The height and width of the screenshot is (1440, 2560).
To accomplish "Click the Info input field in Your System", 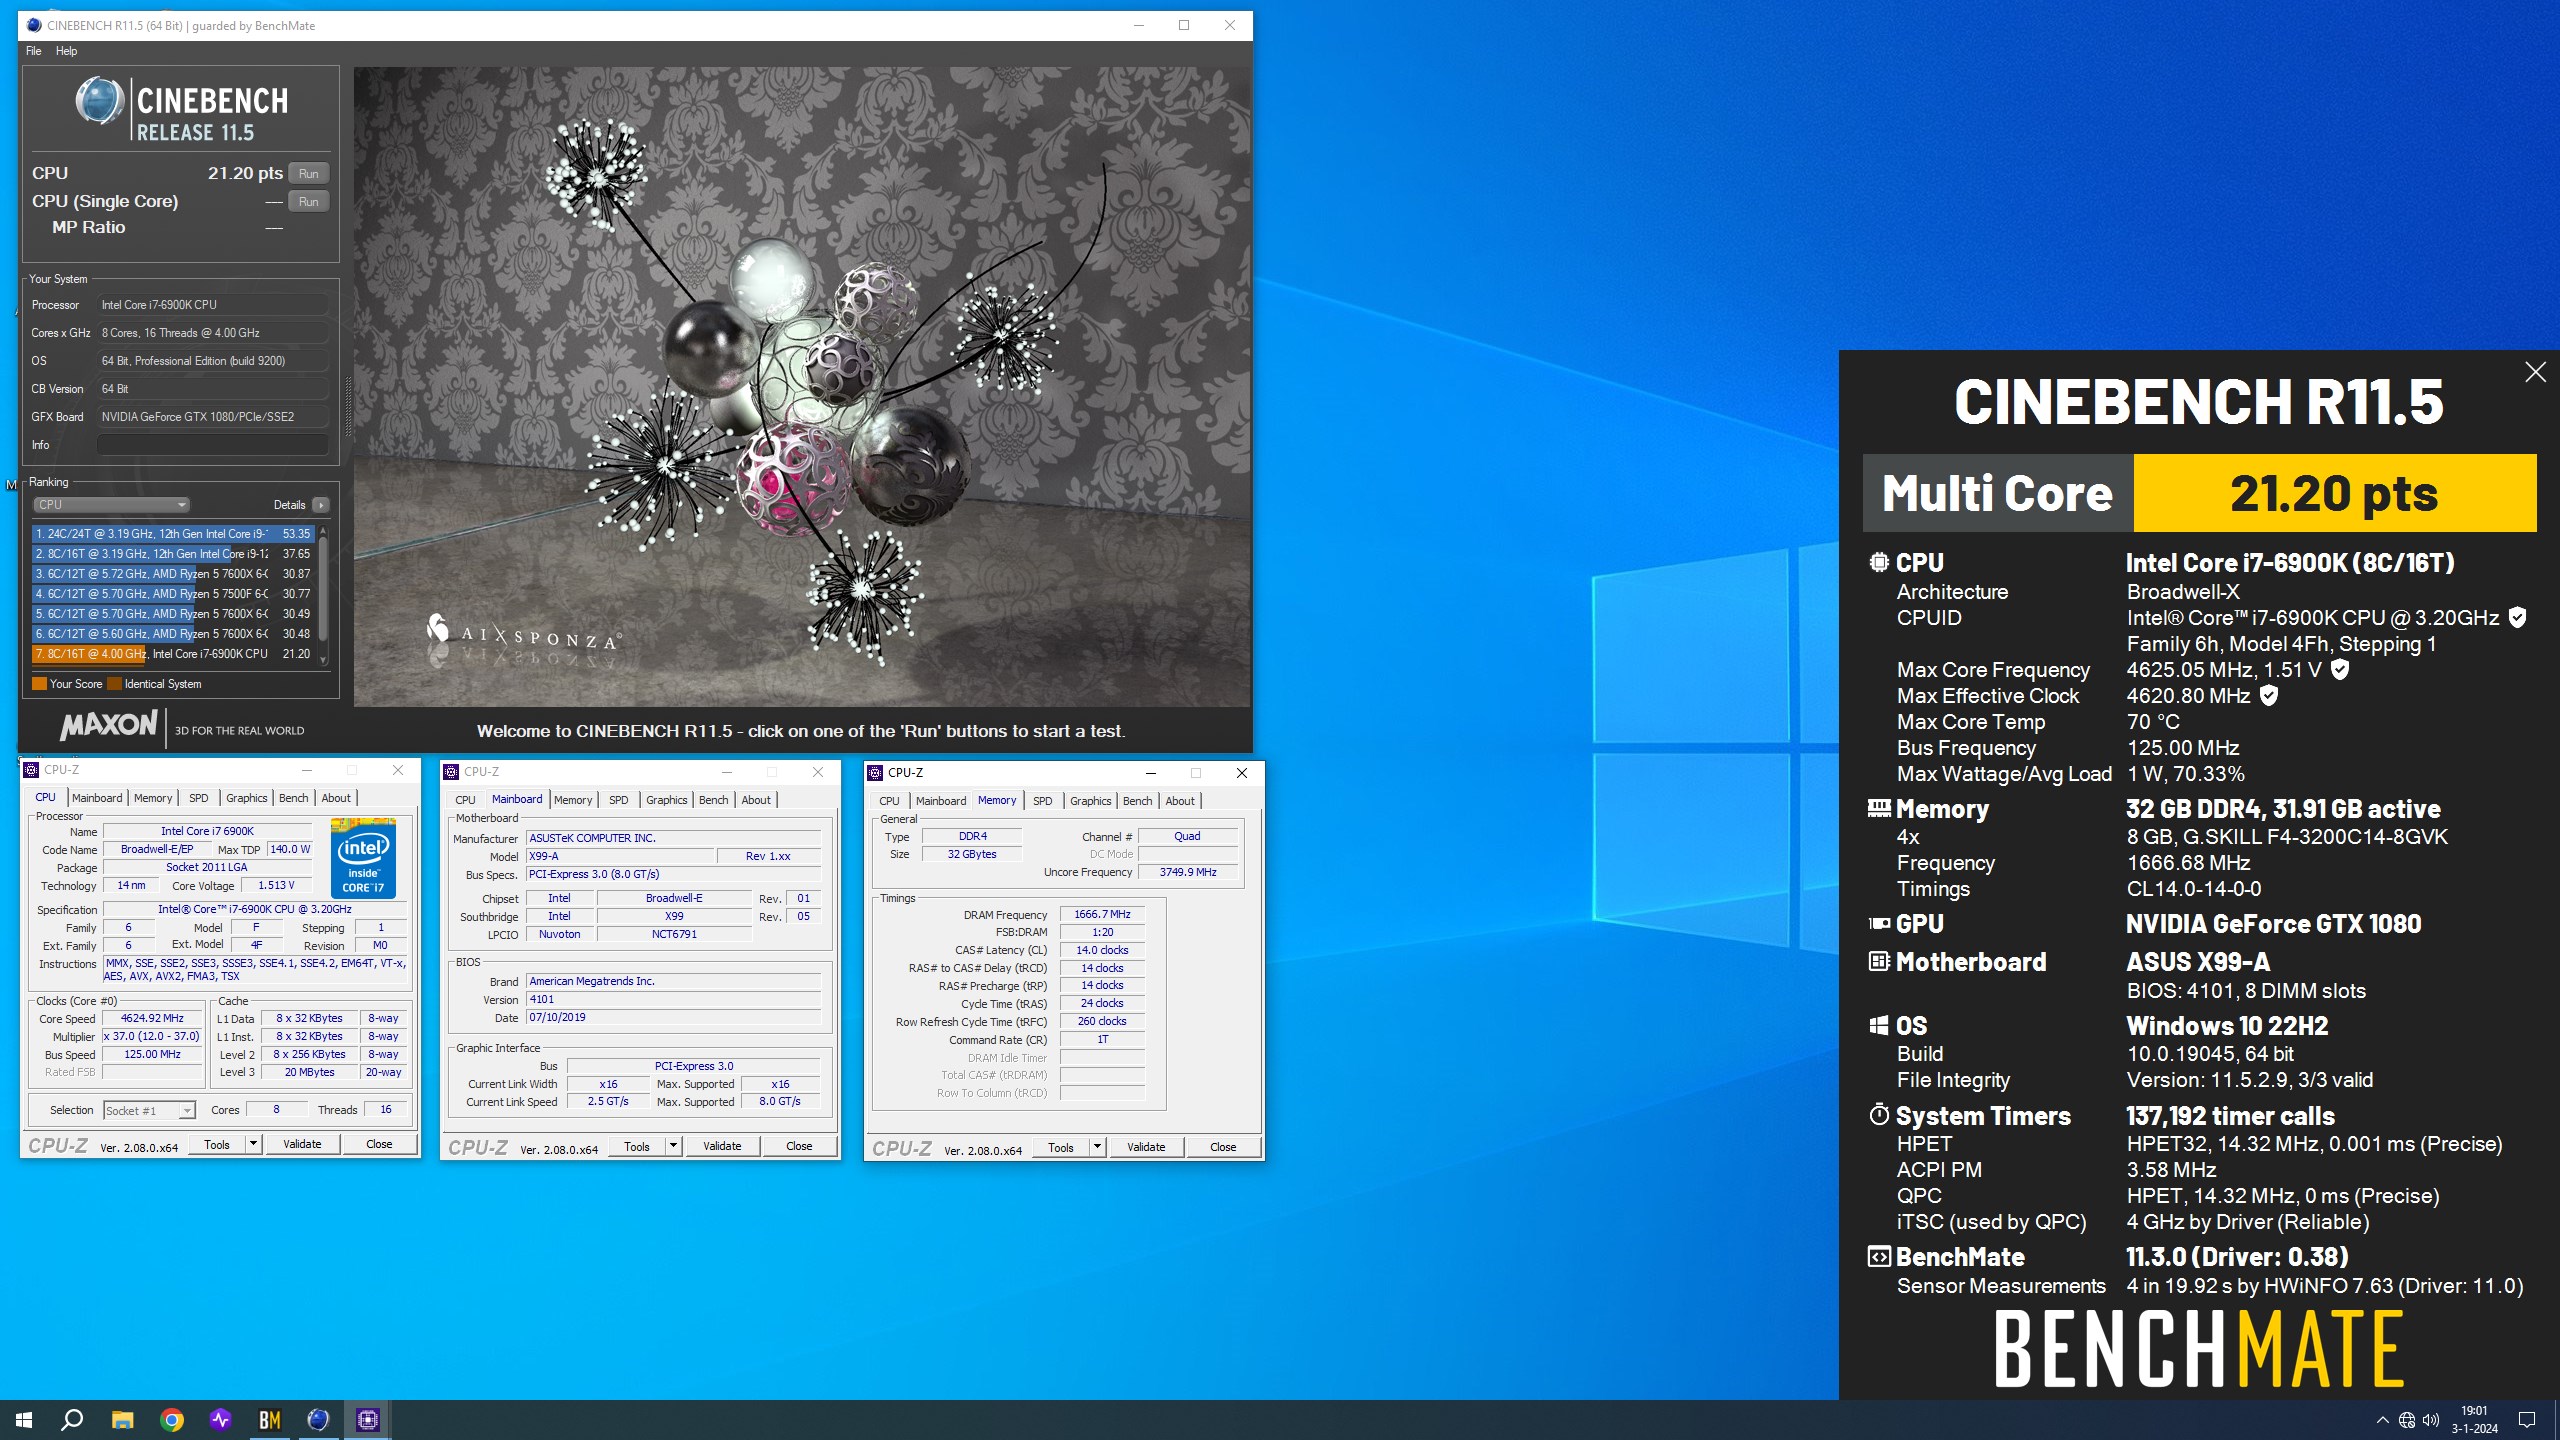I will point(213,445).
